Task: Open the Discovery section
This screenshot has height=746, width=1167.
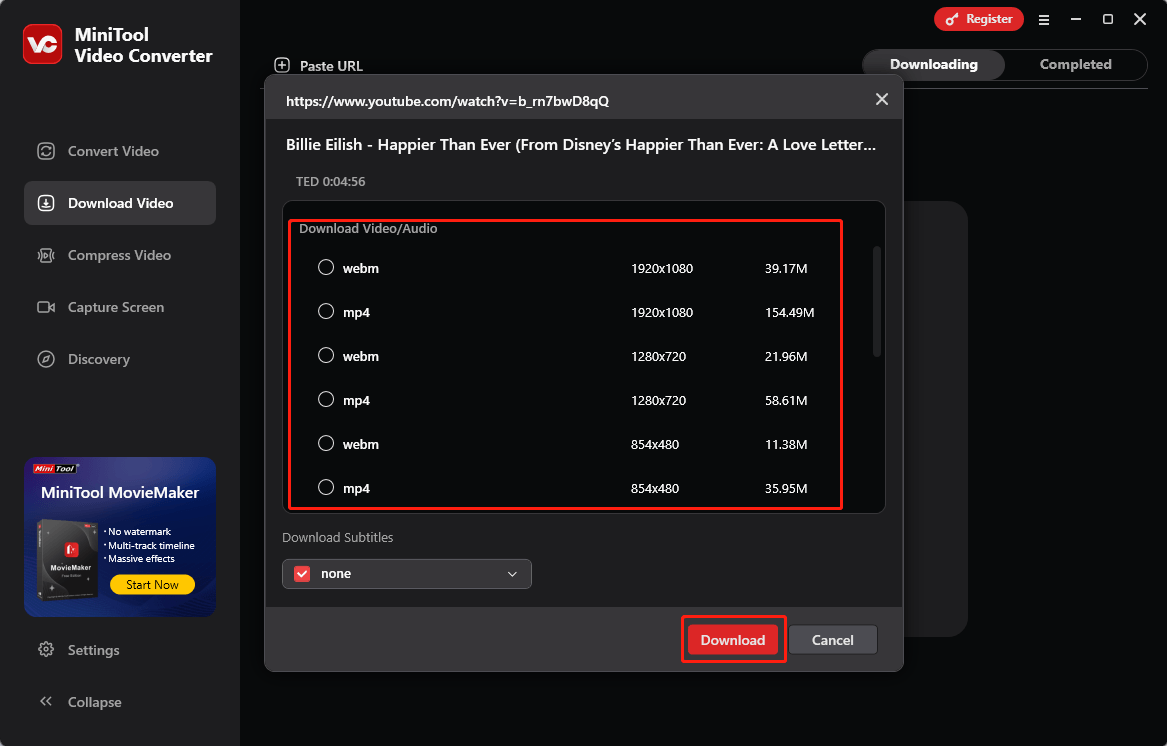Action: tap(120, 360)
